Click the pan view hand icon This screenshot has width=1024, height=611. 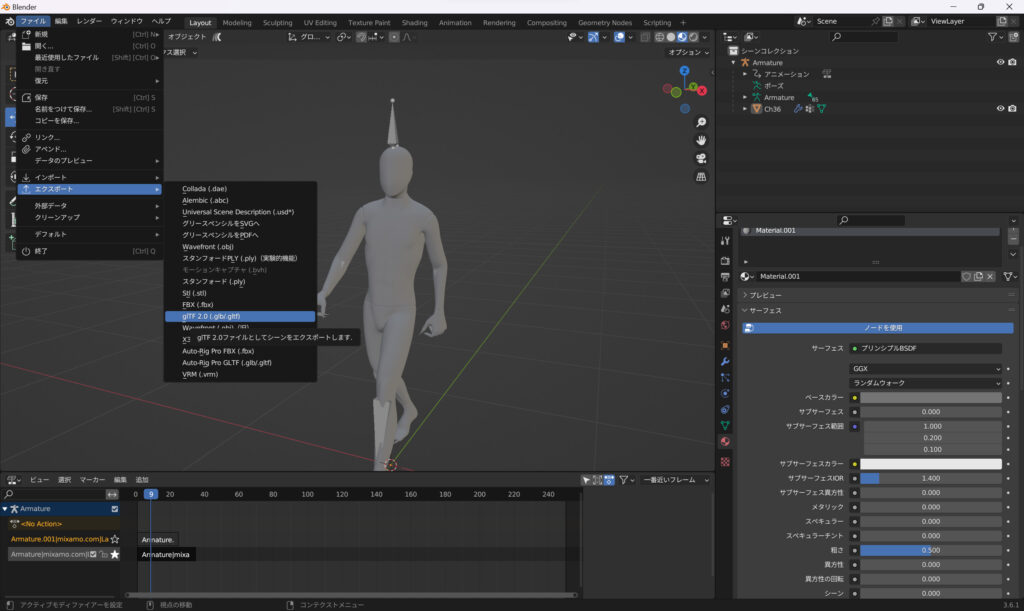click(701, 140)
